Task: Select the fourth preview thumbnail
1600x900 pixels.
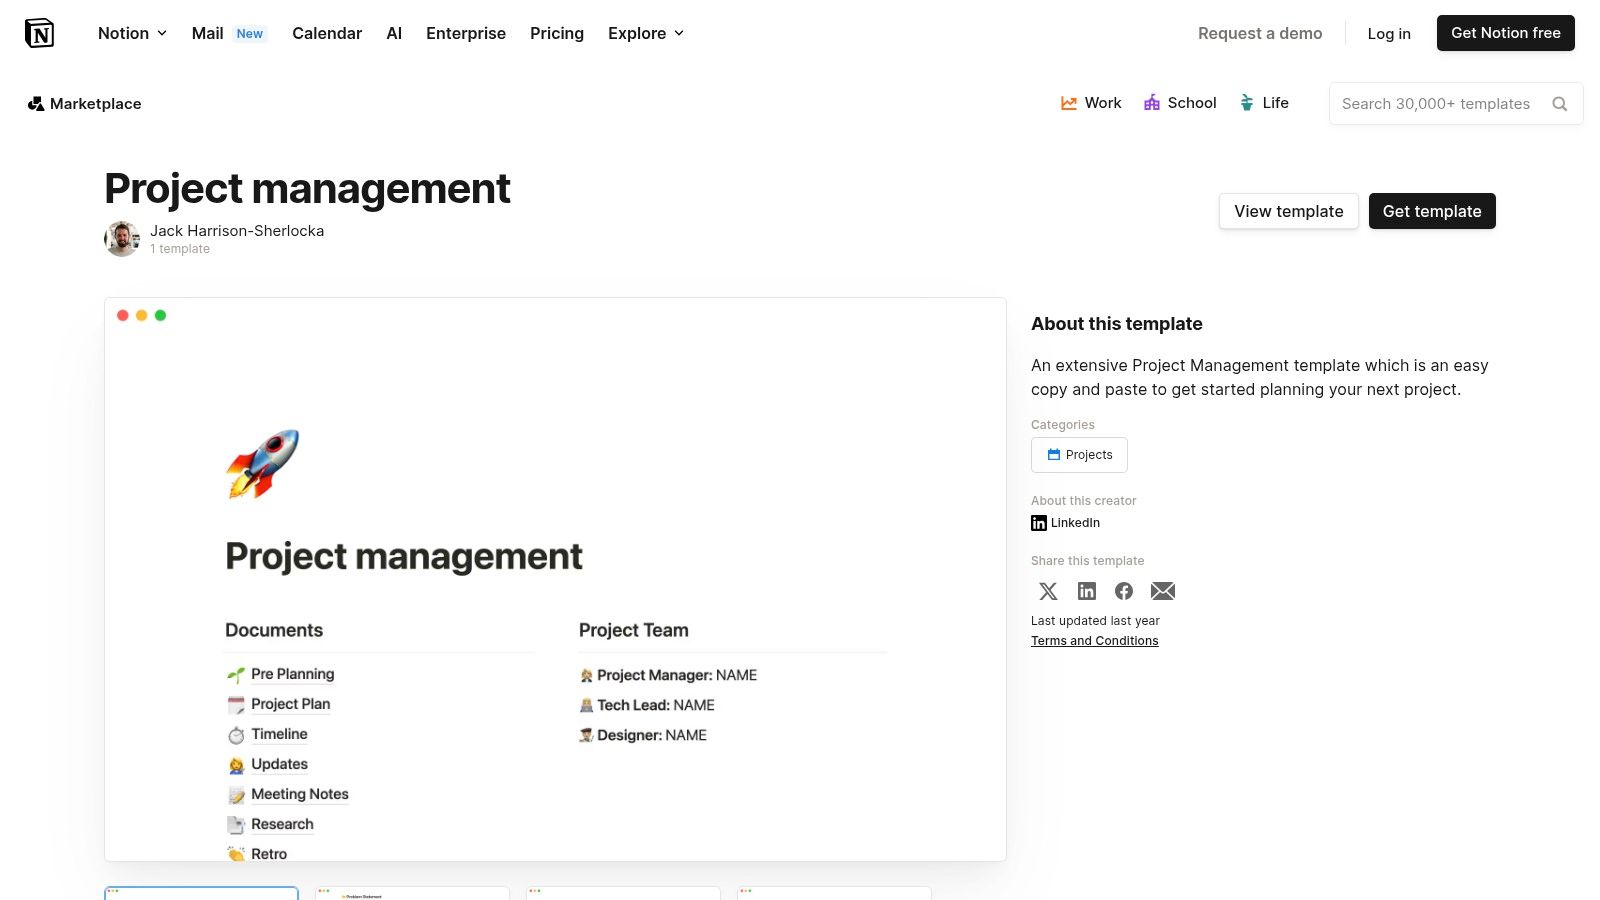Action: click(x=834, y=893)
